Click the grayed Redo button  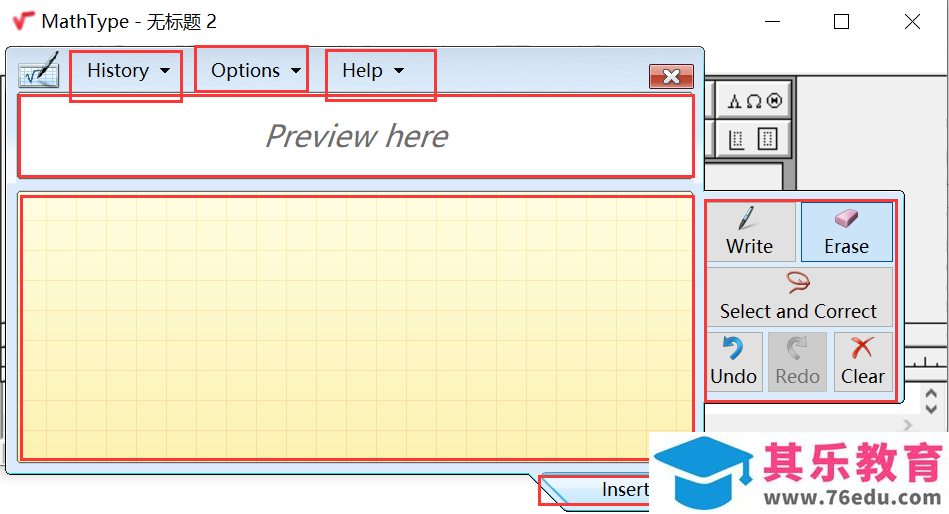coord(797,361)
